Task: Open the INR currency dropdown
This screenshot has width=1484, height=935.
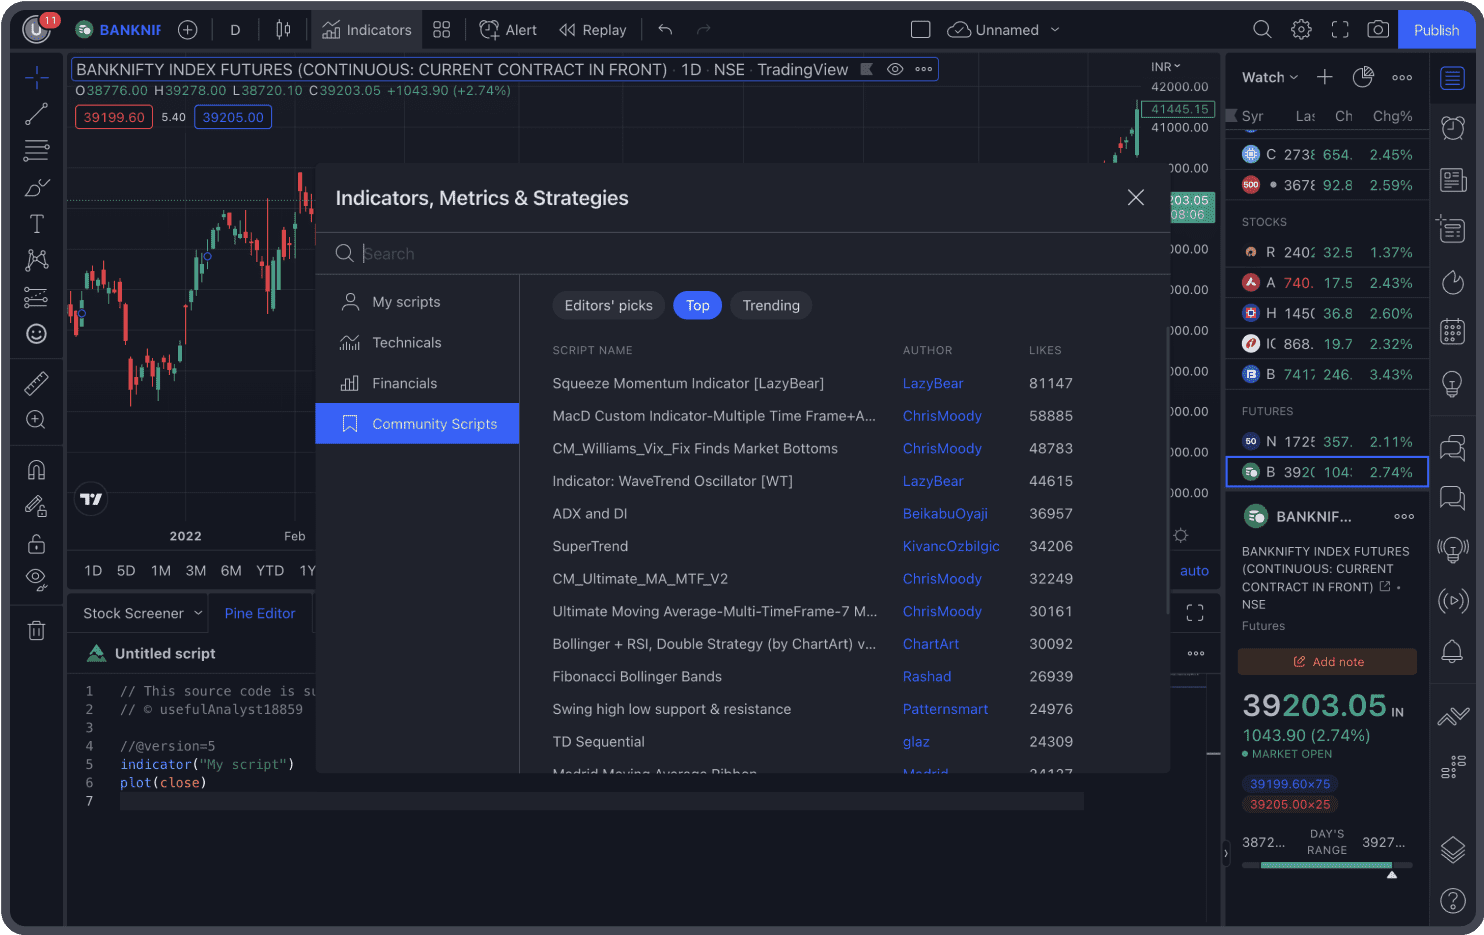Action: (1166, 67)
